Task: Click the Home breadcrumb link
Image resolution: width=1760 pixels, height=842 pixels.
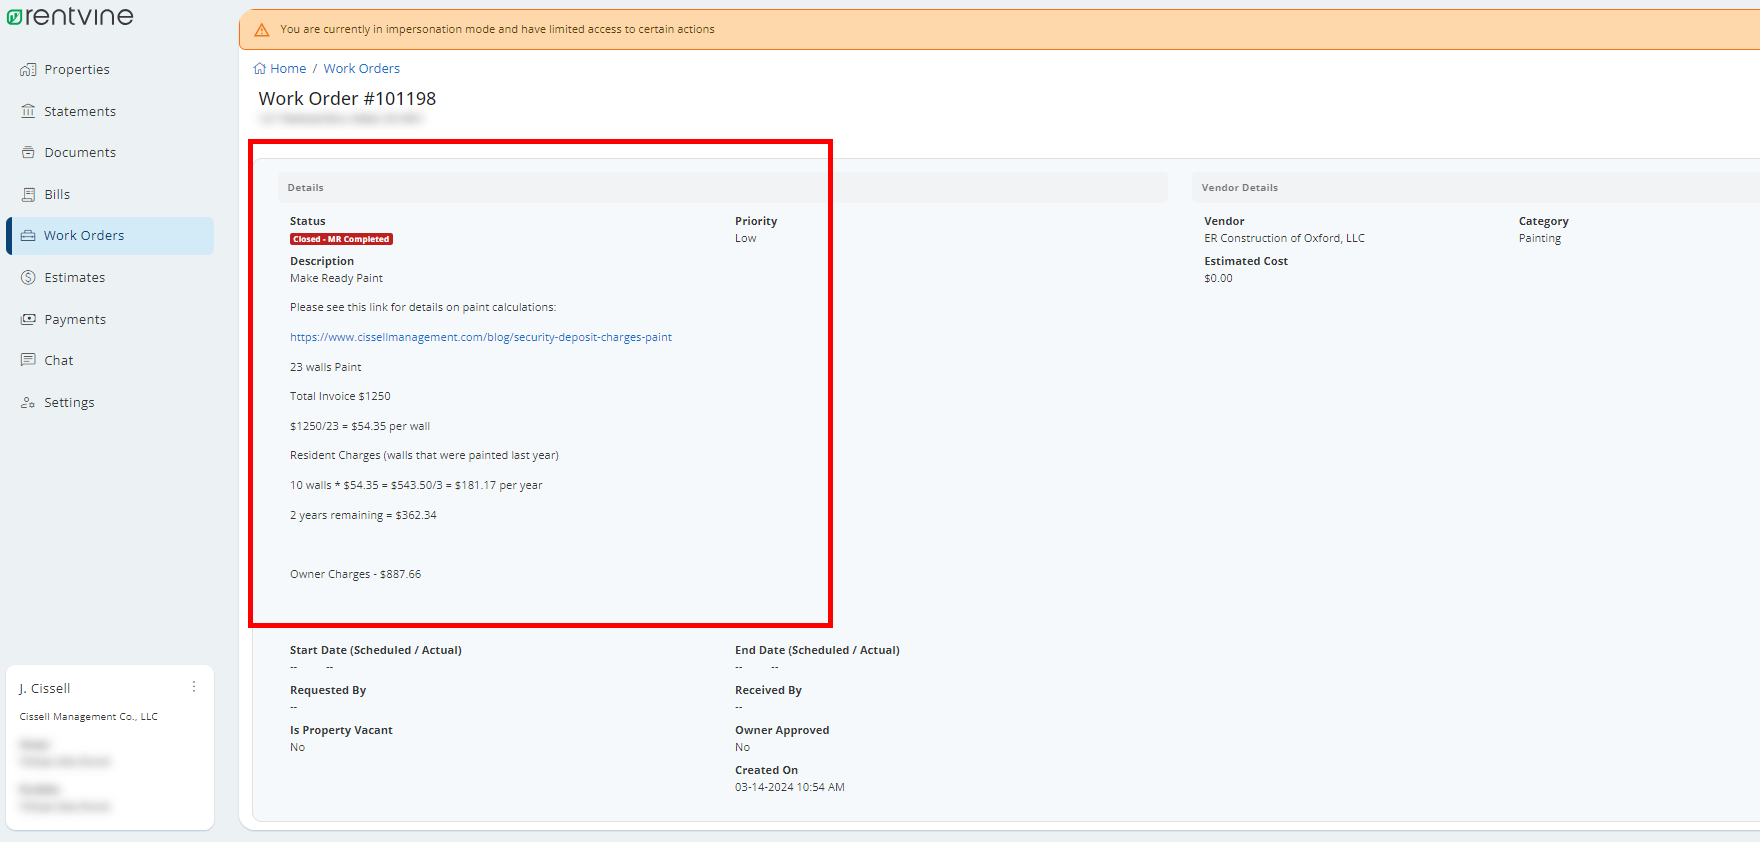Action: coord(288,69)
